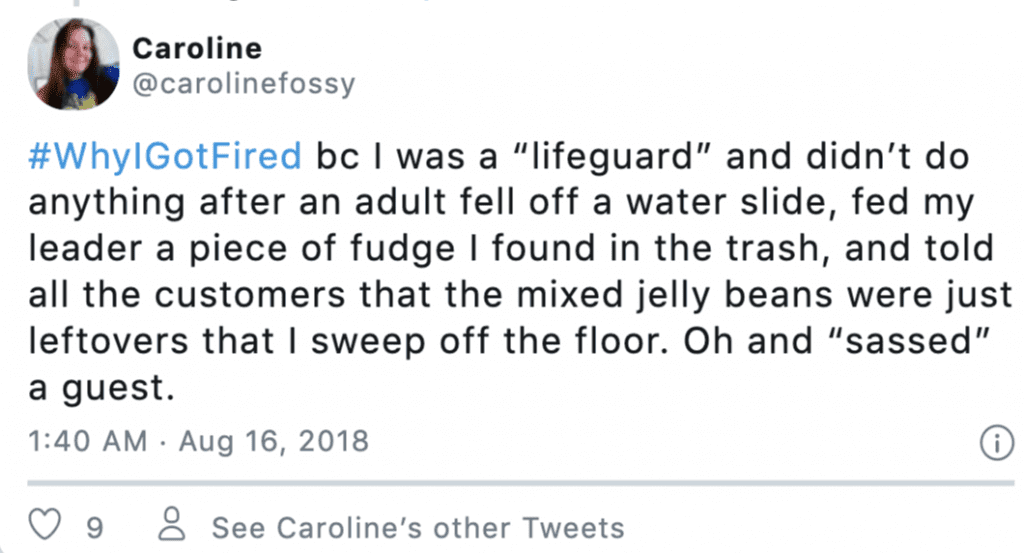
Task: Click the Caroline display name
Action: point(197,48)
